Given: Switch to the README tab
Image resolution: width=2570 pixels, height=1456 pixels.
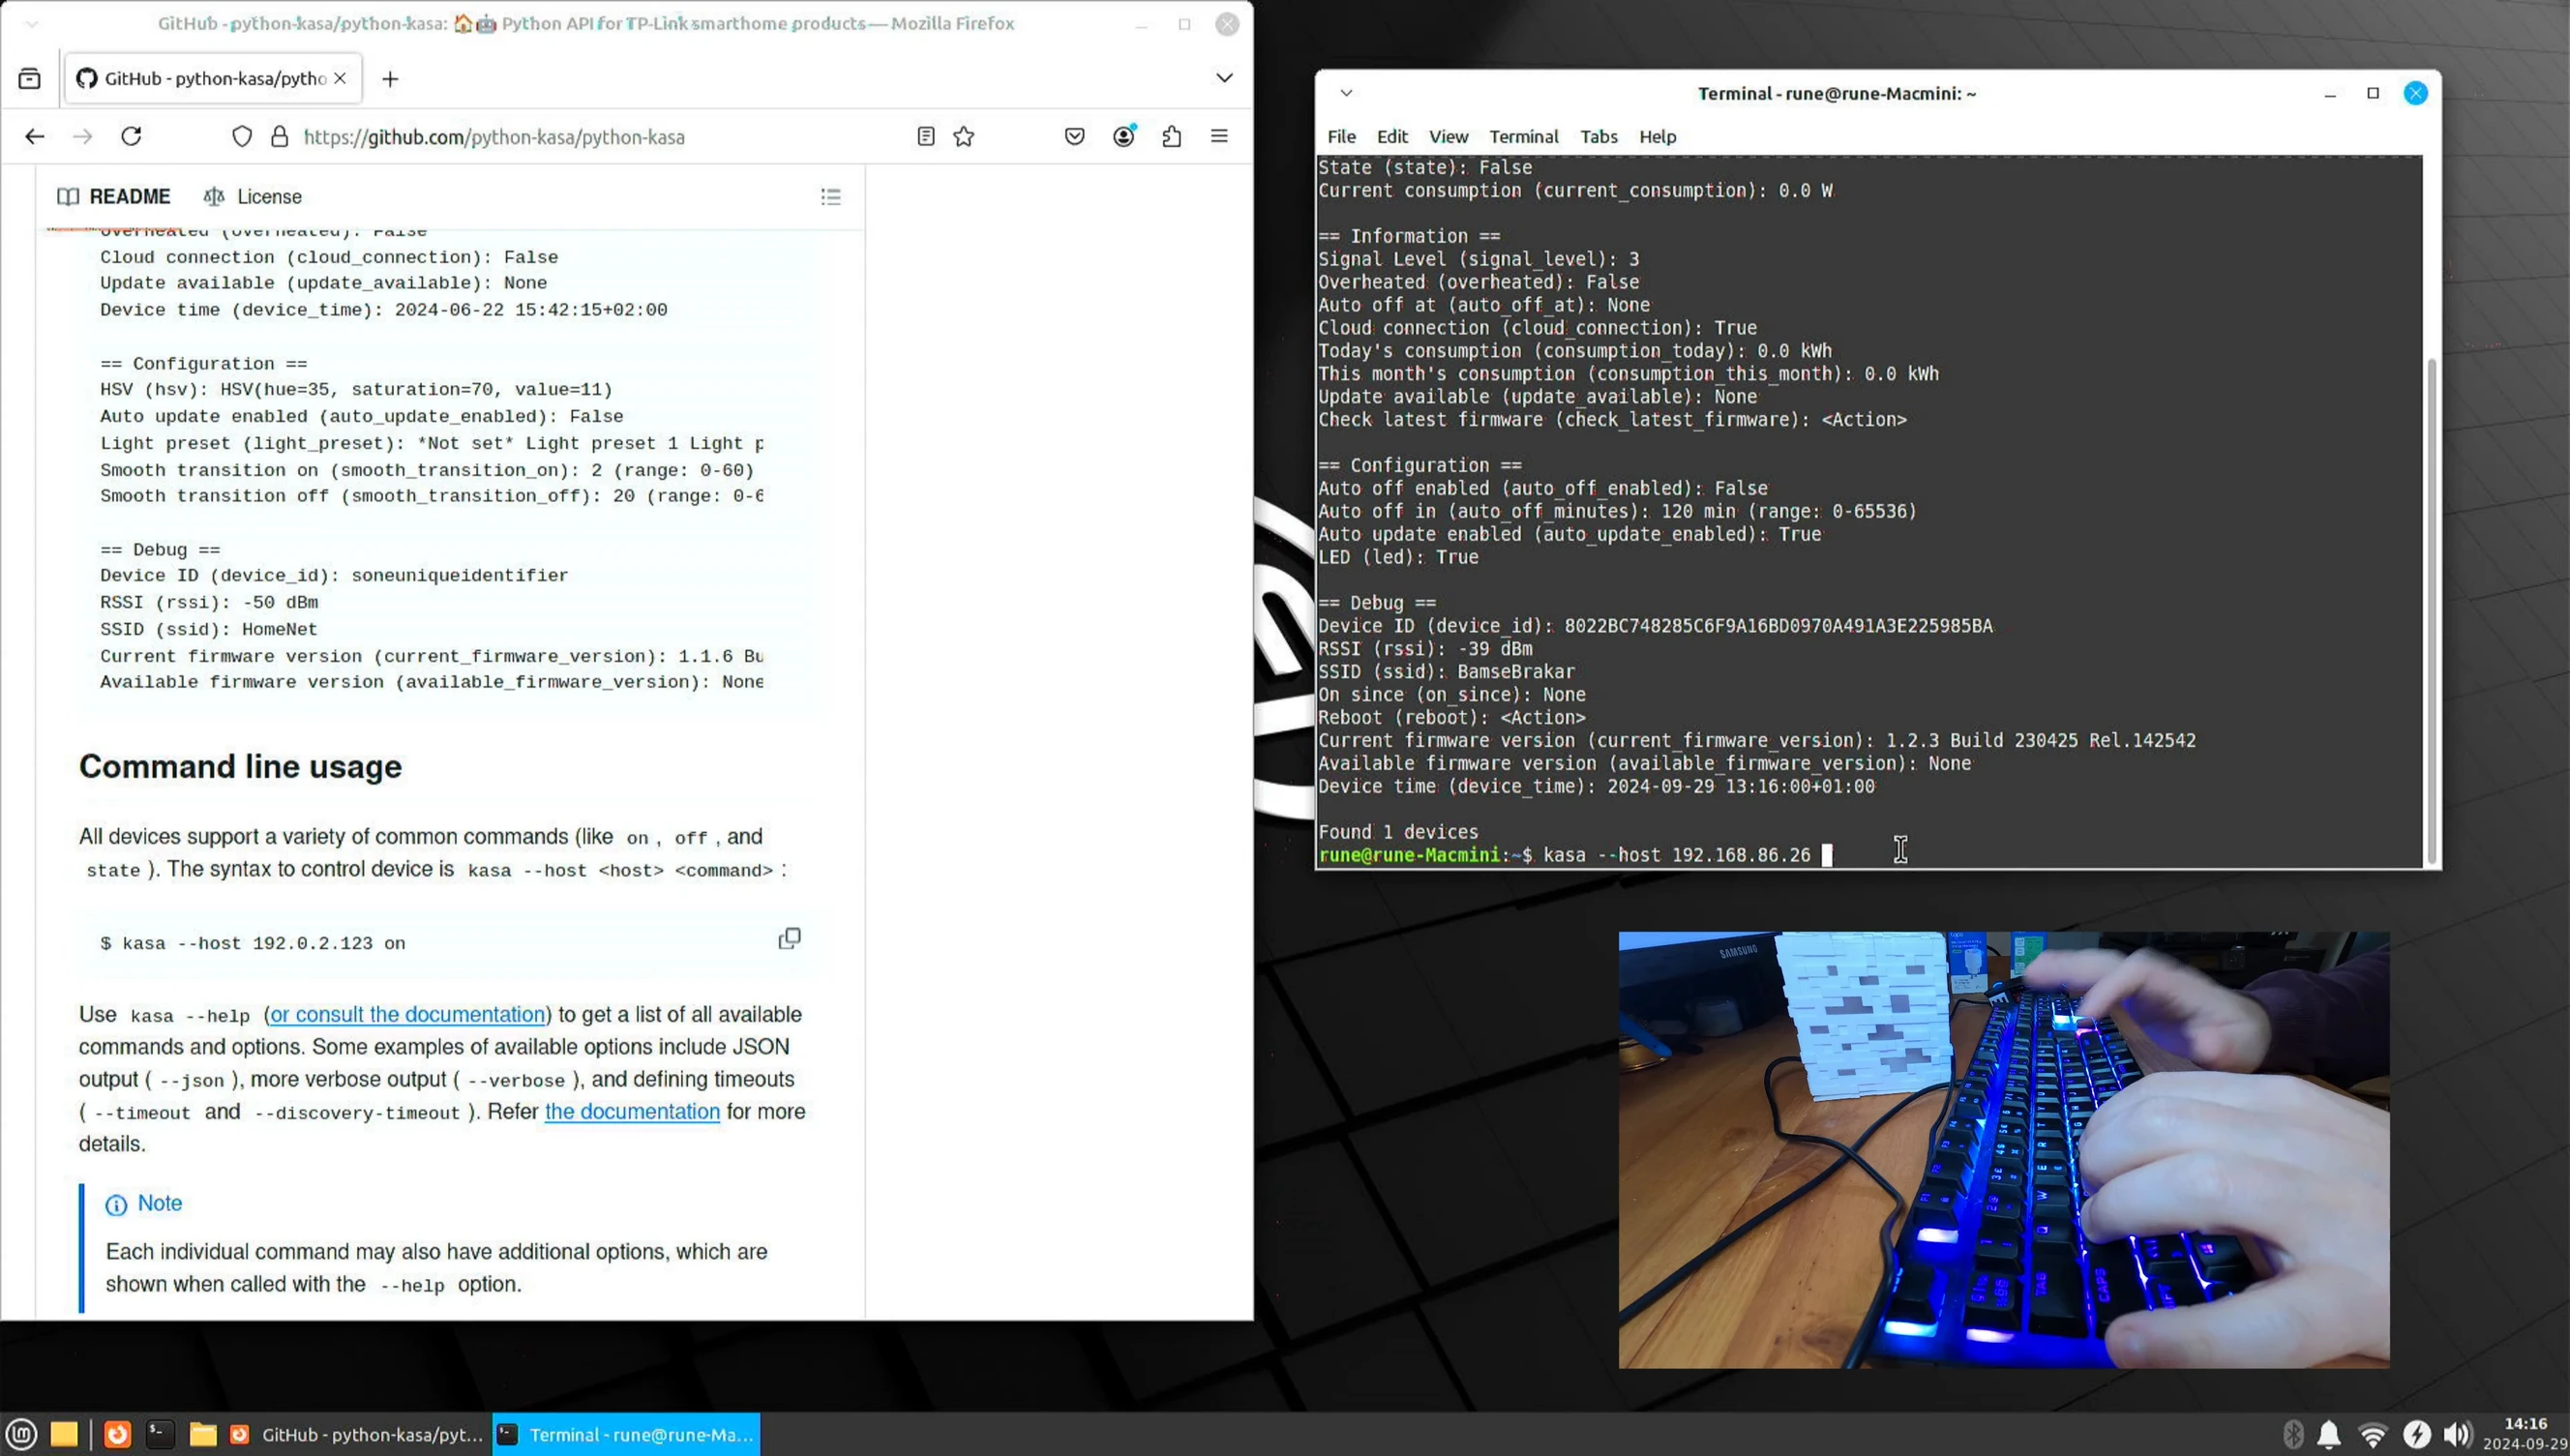Looking at the screenshot, I should (x=114, y=197).
